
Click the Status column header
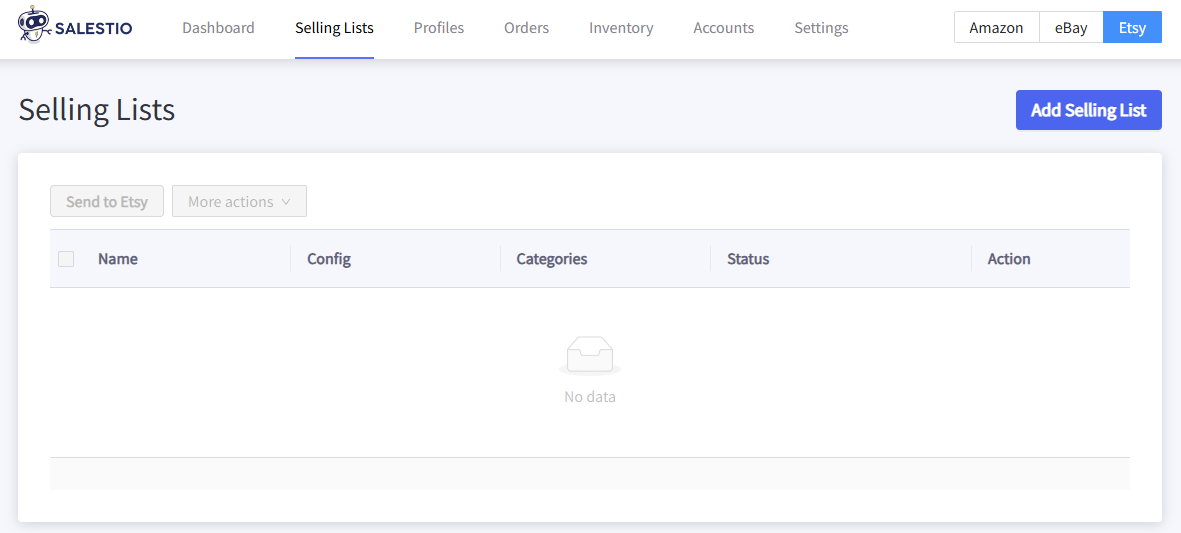(x=748, y=259)
